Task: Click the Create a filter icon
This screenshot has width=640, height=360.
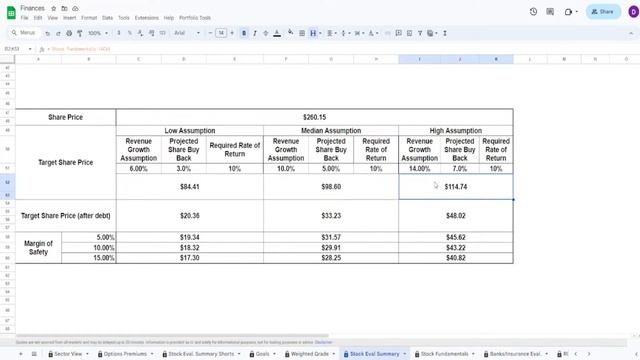Action: pos(420,33)
